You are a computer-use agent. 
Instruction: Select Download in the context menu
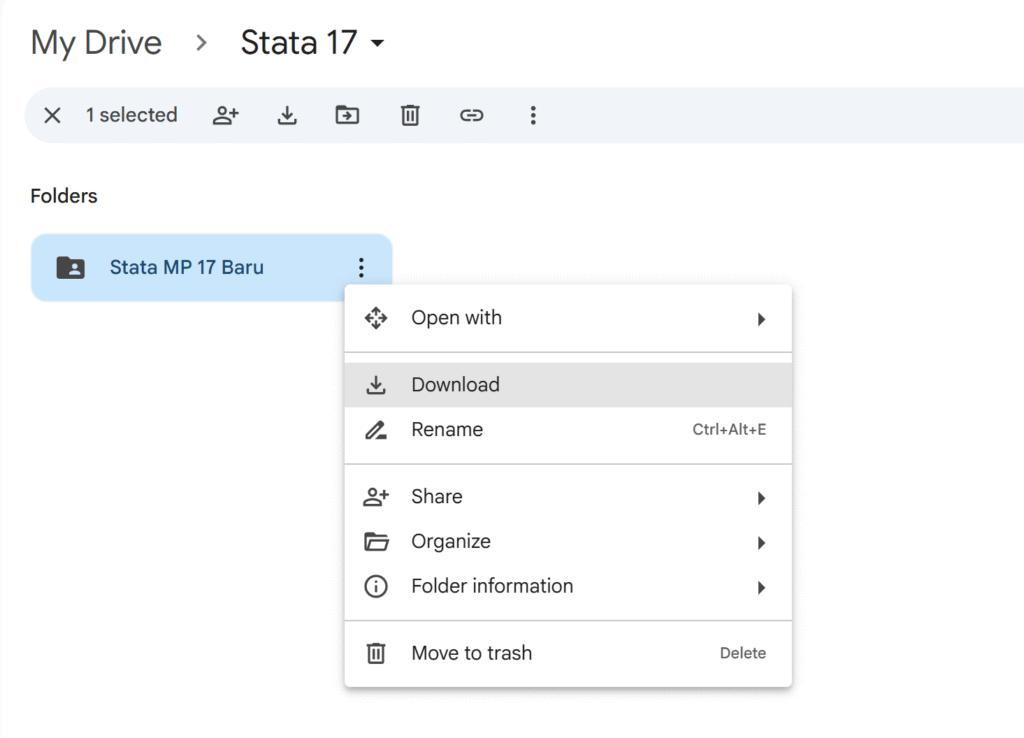tap(568, 385)
